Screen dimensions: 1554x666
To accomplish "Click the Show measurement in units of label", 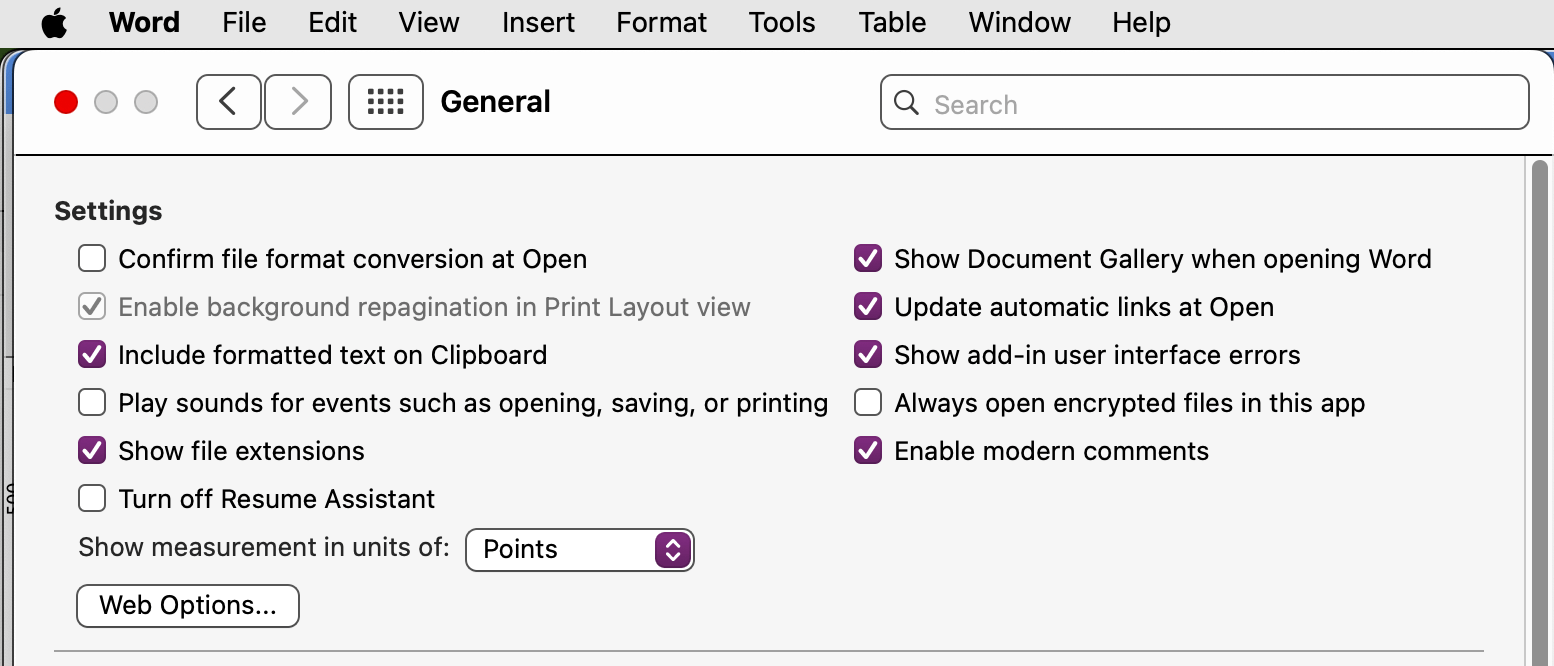I will pos(264,547).
